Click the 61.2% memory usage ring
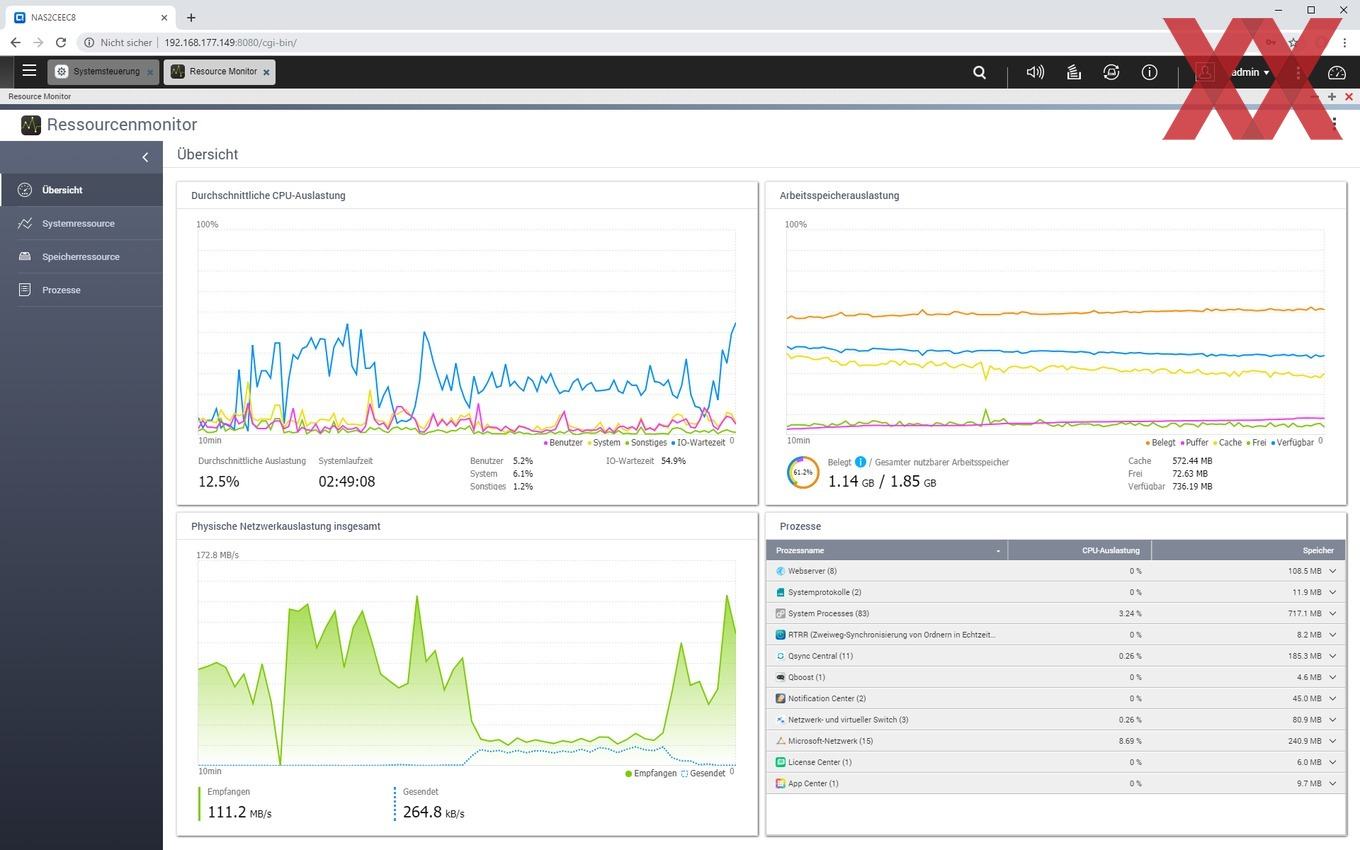Image resolution: width=1360 pixels, height=850 pixels. (803, 472)
